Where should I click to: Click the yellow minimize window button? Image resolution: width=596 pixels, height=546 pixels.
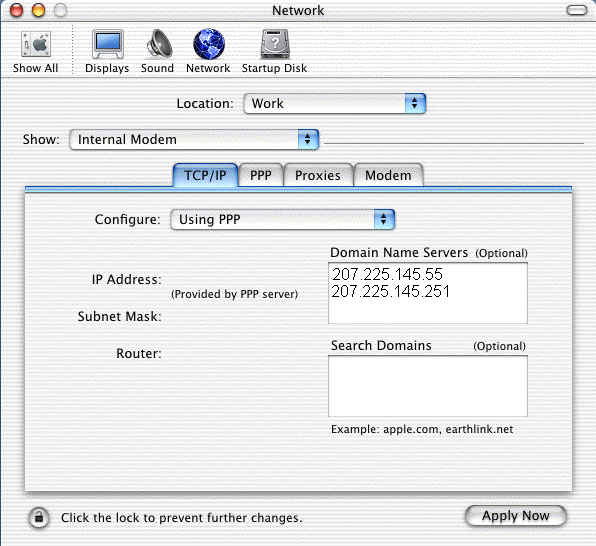point(38,10)
